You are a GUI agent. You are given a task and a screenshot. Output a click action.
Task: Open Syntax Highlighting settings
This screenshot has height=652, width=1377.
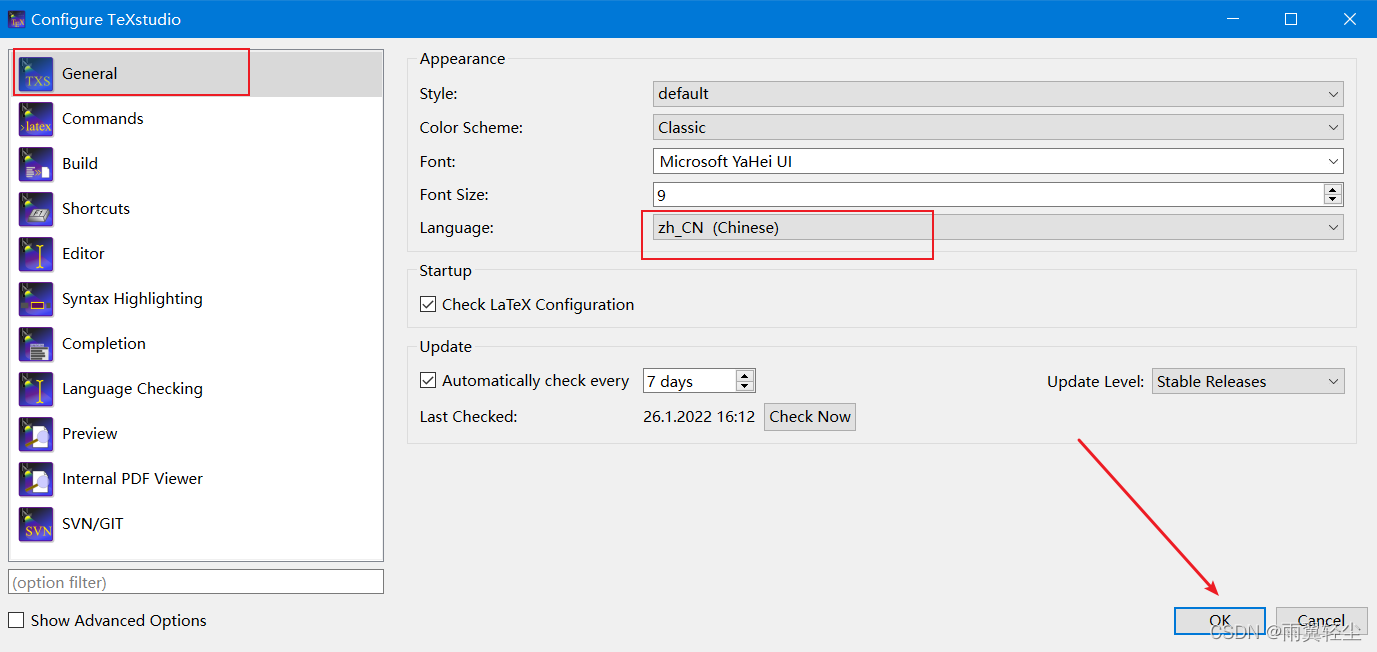point(196,299)
